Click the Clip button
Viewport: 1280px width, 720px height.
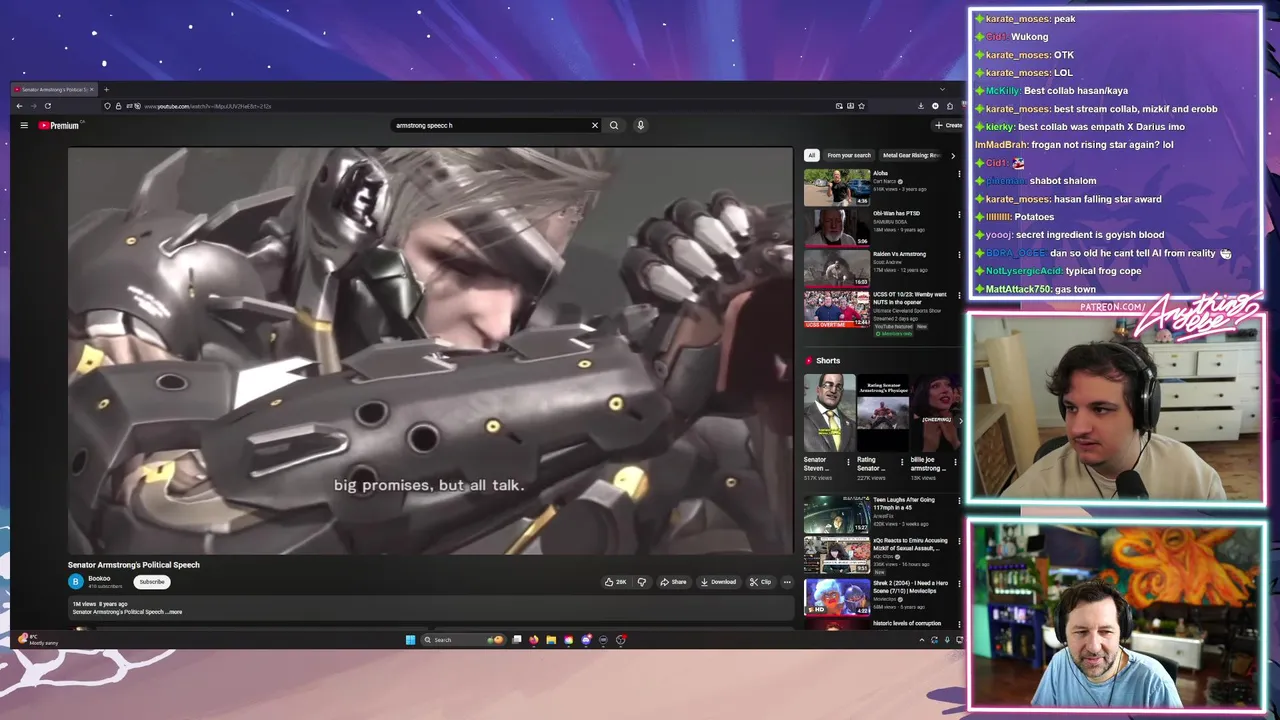760,582
